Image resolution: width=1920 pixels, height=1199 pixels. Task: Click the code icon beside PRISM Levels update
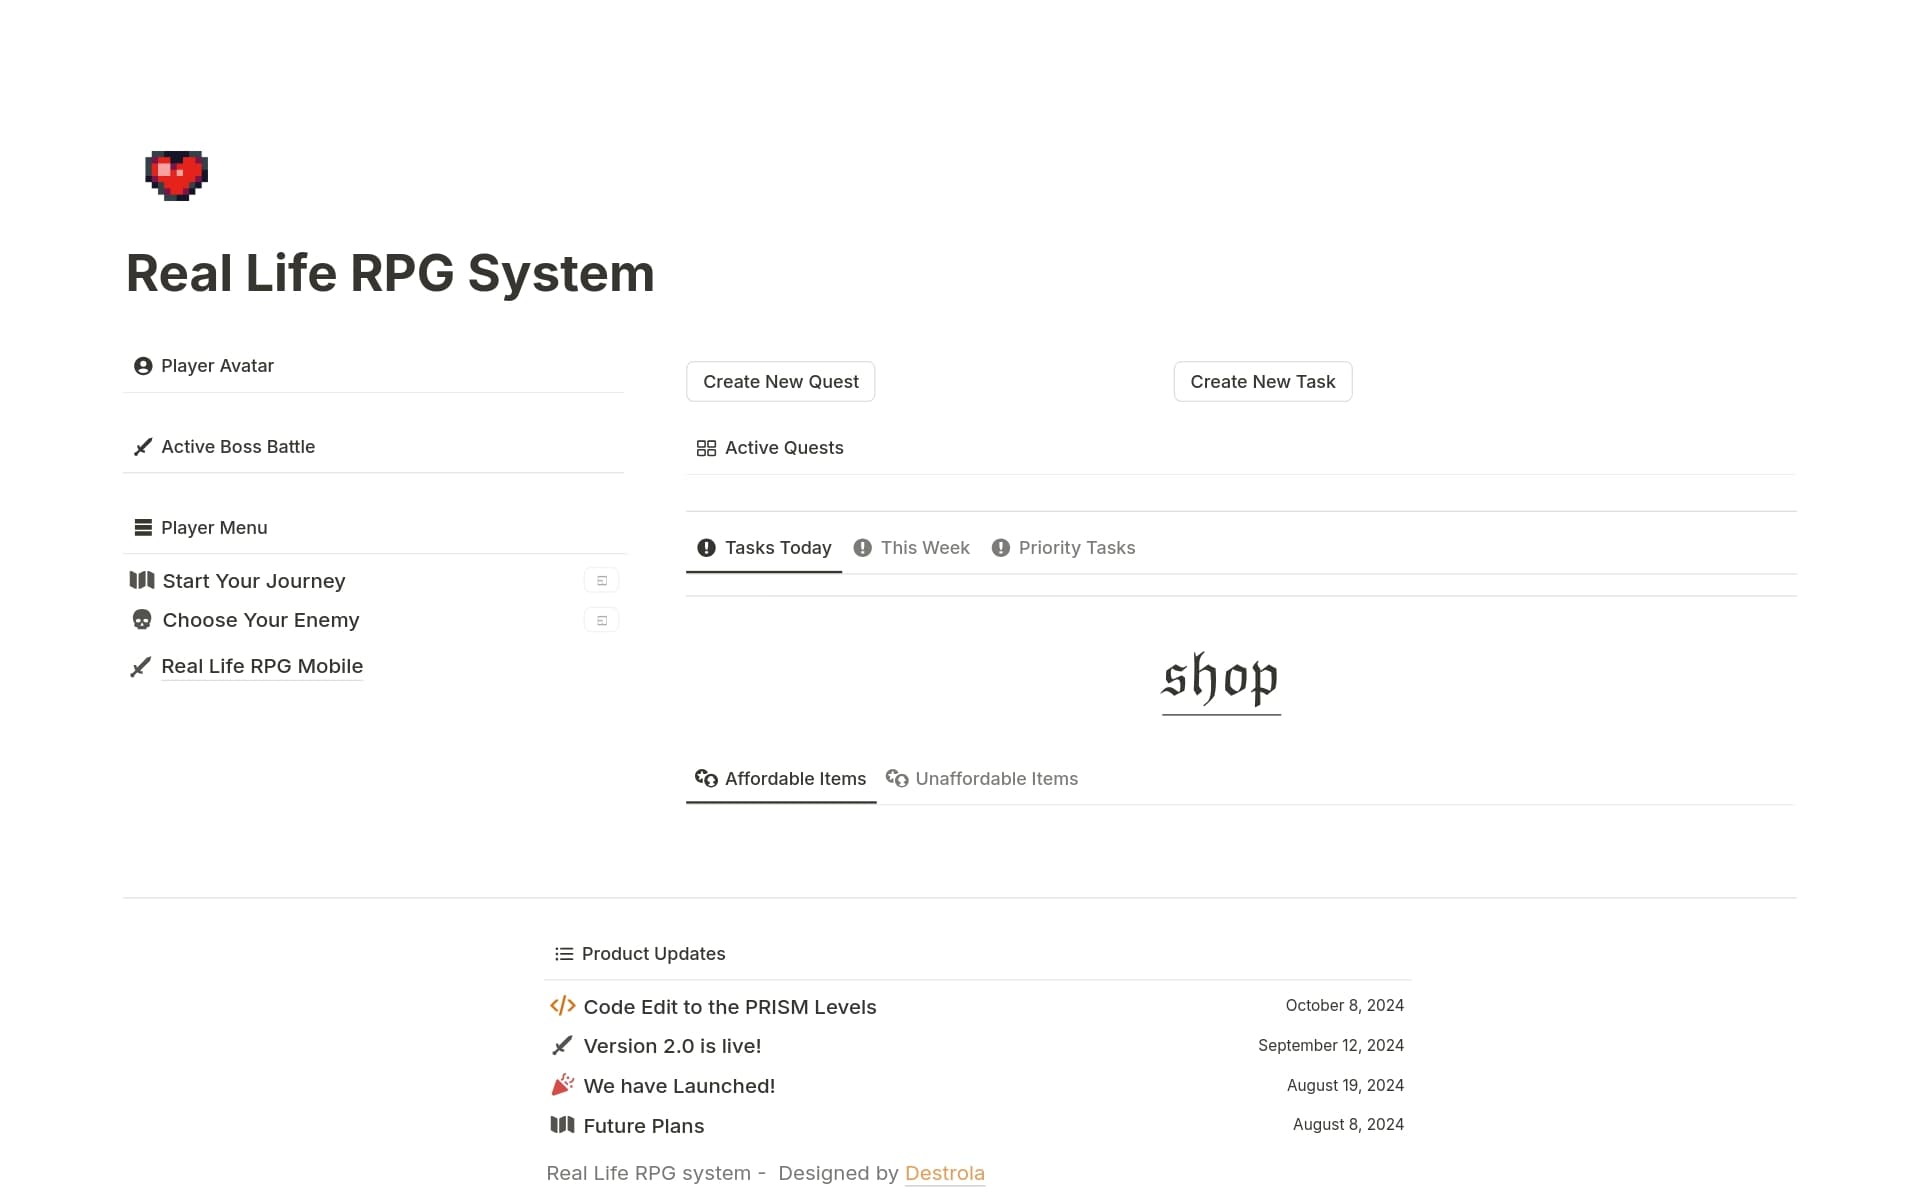[562, 1006]
